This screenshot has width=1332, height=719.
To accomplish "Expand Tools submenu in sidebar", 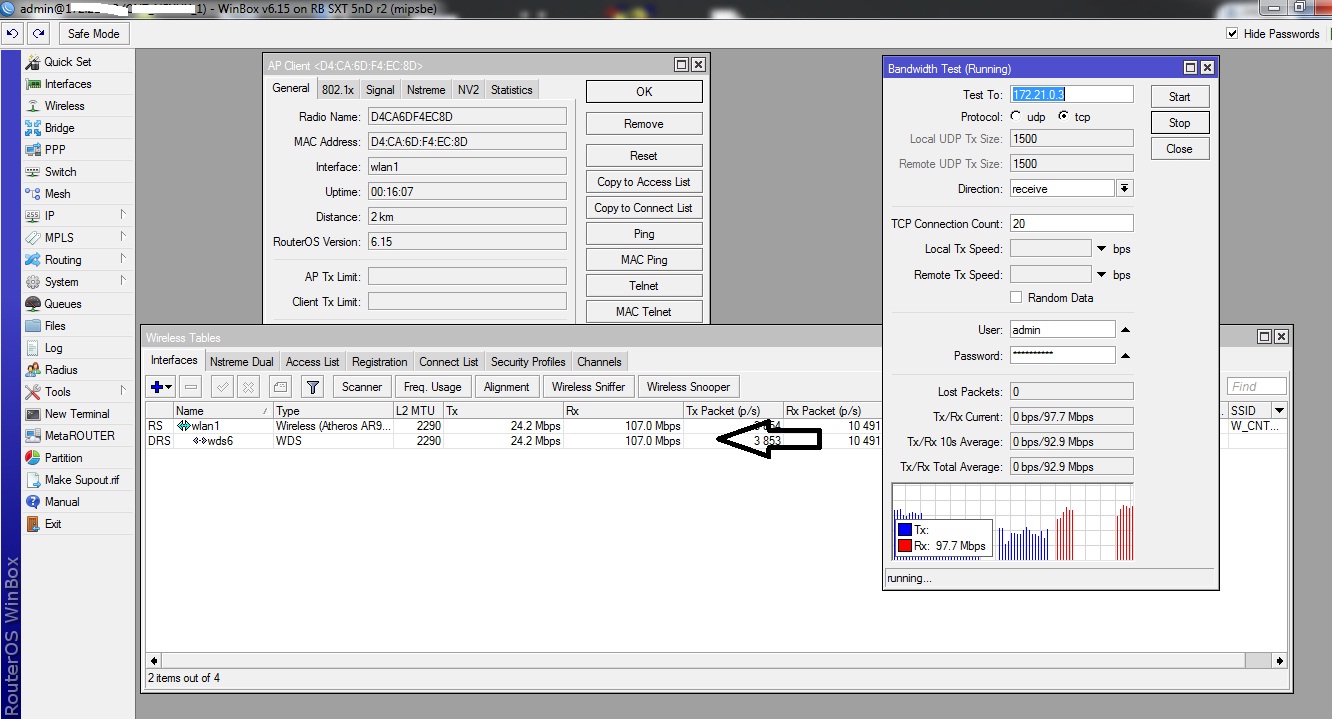I will click(123, 391).
